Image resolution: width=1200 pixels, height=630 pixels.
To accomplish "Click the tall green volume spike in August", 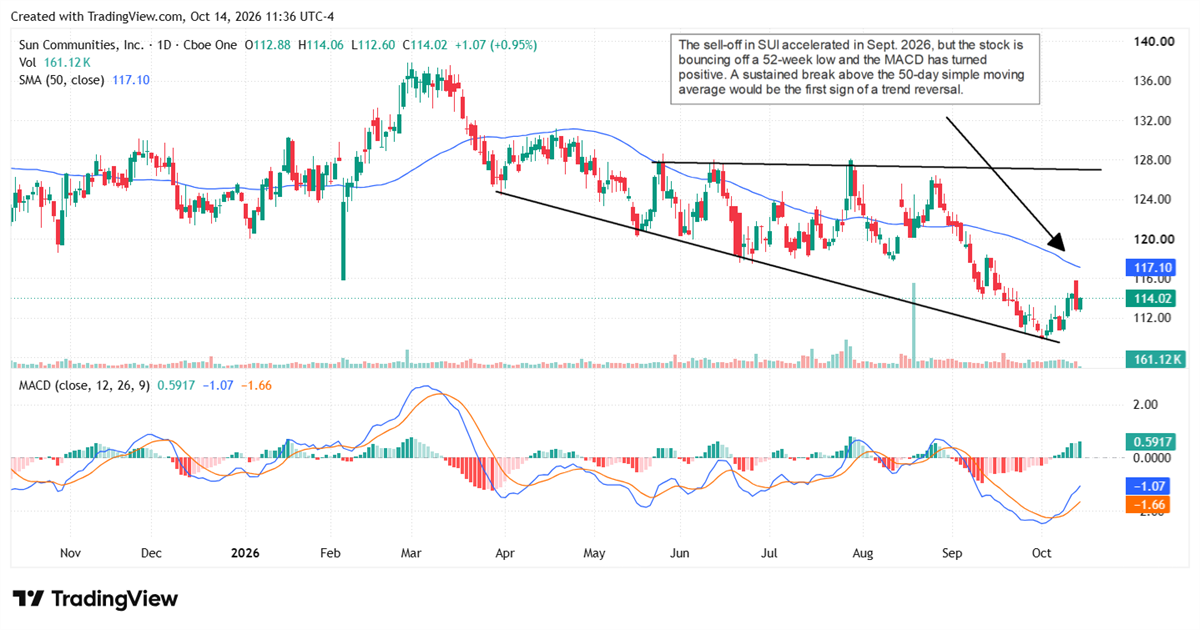I will [x=913, y=325].
